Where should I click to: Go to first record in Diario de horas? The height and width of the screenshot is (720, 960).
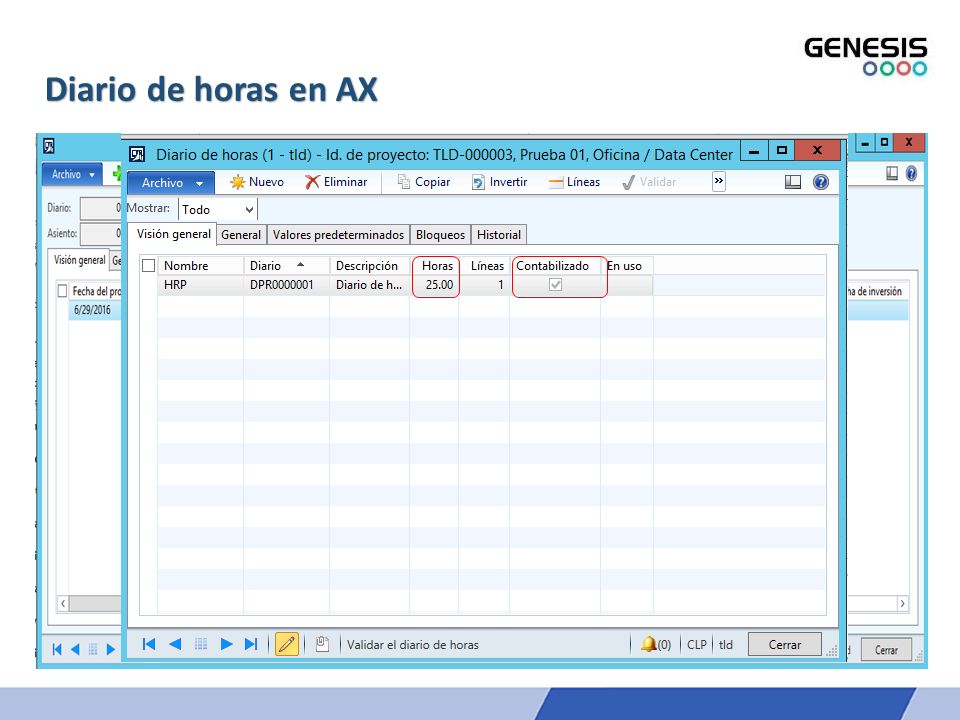pyautogui.click(x=149, y=644)
